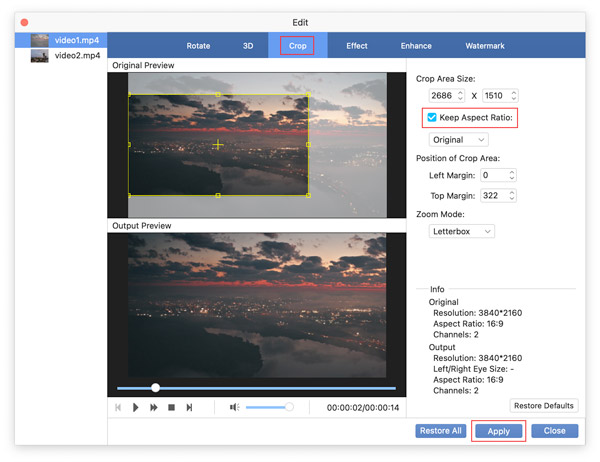
Task: Click the video1.mp4 thumbnail
Action: coord(39,40)
